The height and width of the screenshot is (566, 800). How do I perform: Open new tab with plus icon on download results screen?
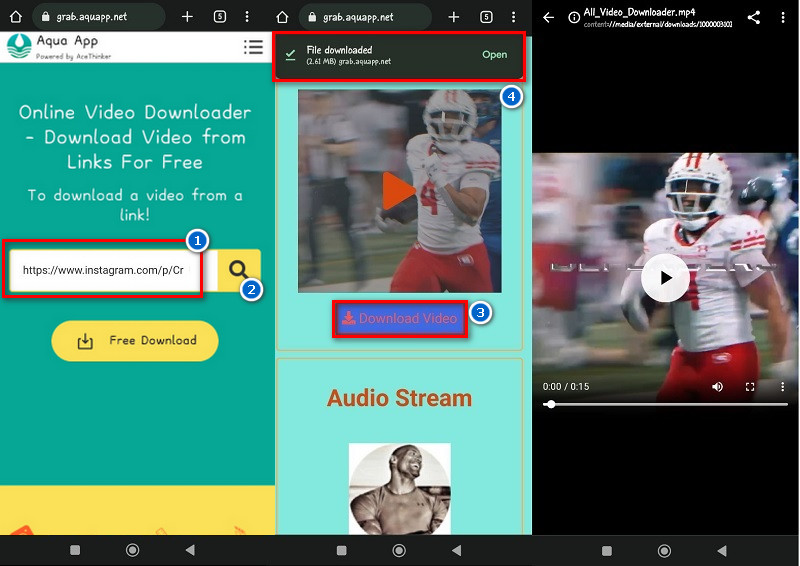point(454,17)
